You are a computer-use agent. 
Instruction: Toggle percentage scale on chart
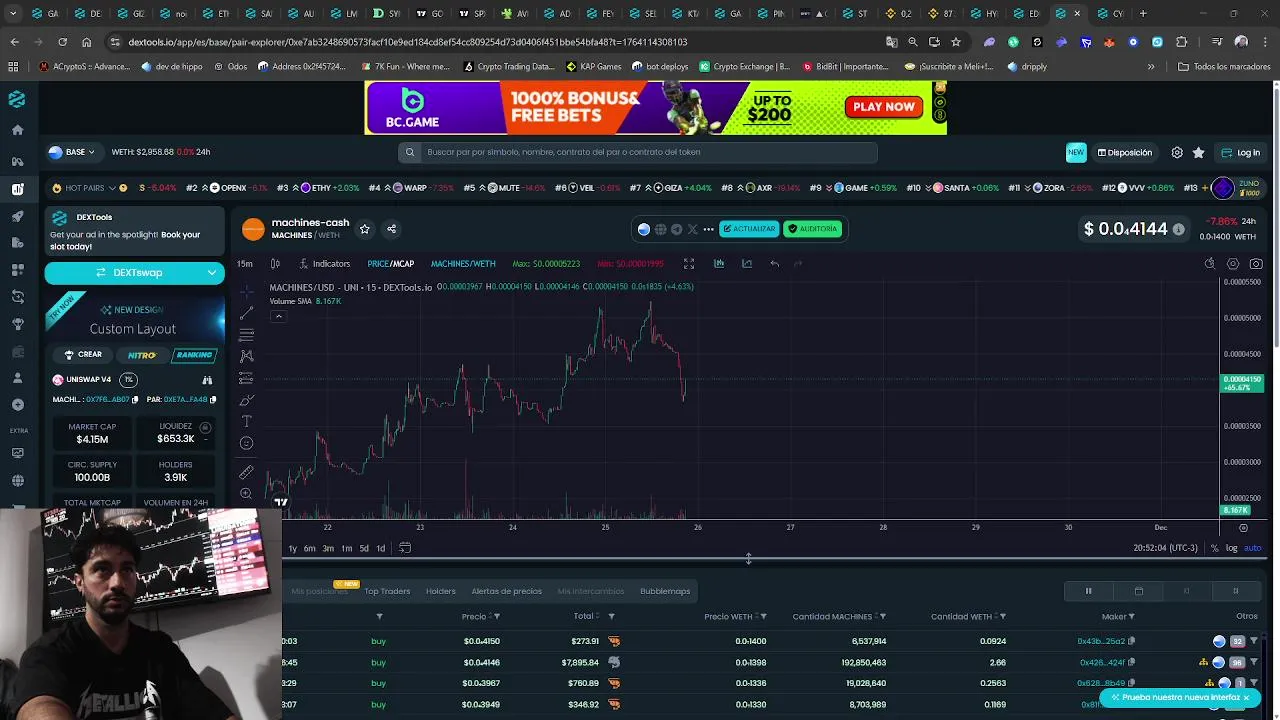point(1214,548)
